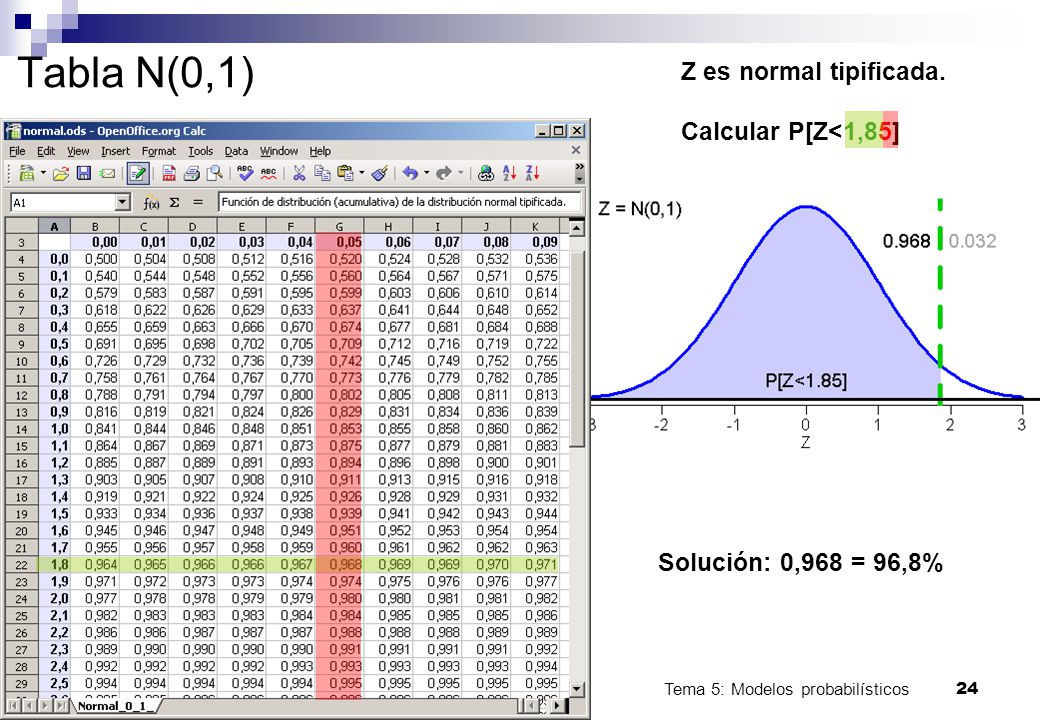Click the Cut scissors icon

(299, 174)
